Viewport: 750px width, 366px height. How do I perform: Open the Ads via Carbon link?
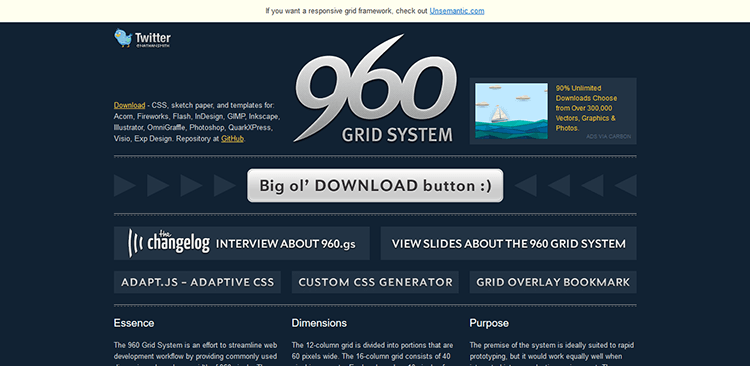click(608, 136)
